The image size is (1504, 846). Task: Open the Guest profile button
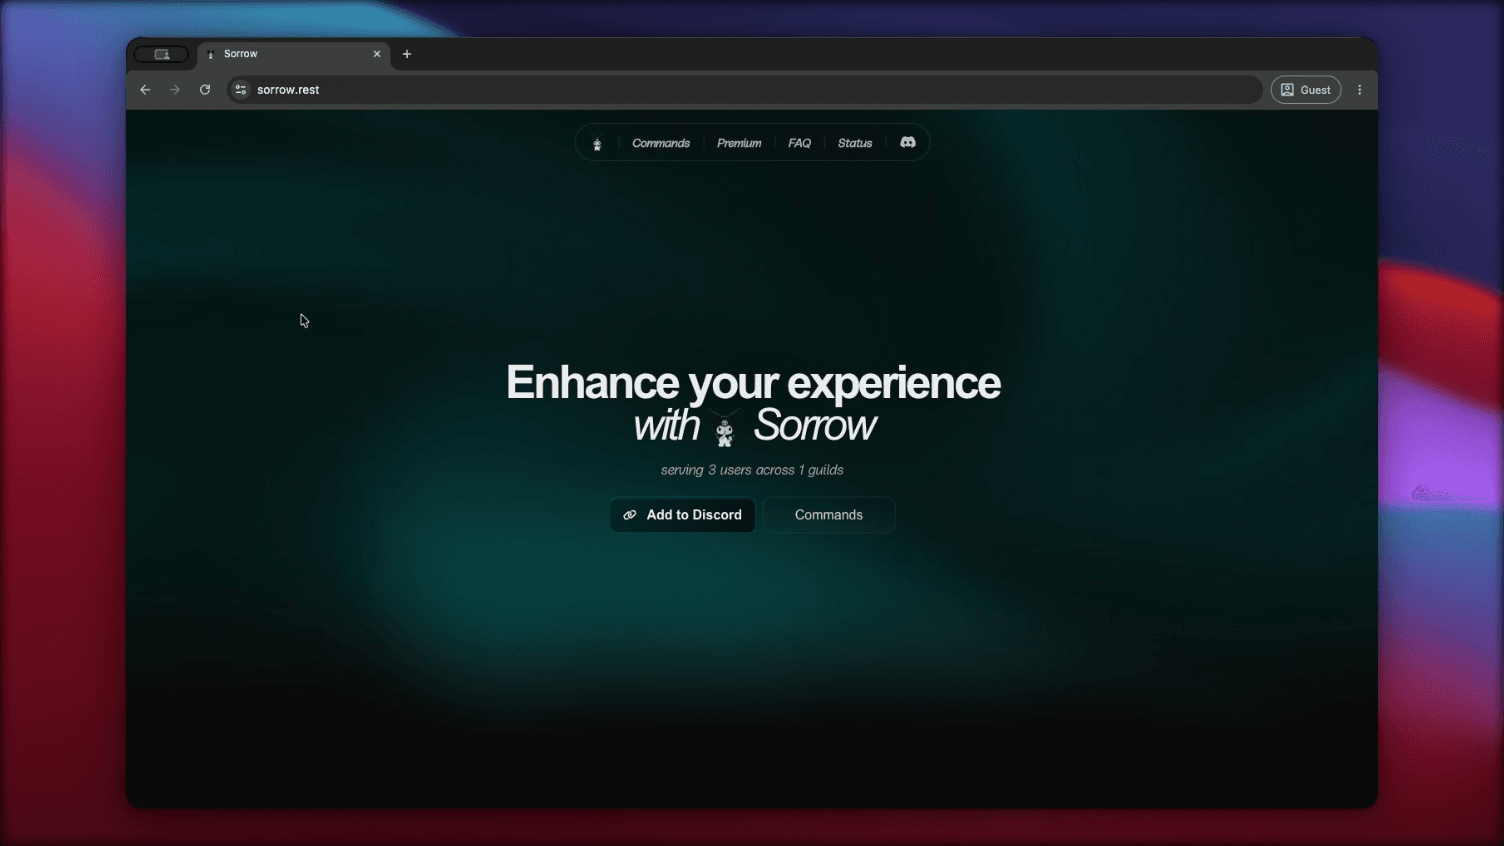[1306, 90]
